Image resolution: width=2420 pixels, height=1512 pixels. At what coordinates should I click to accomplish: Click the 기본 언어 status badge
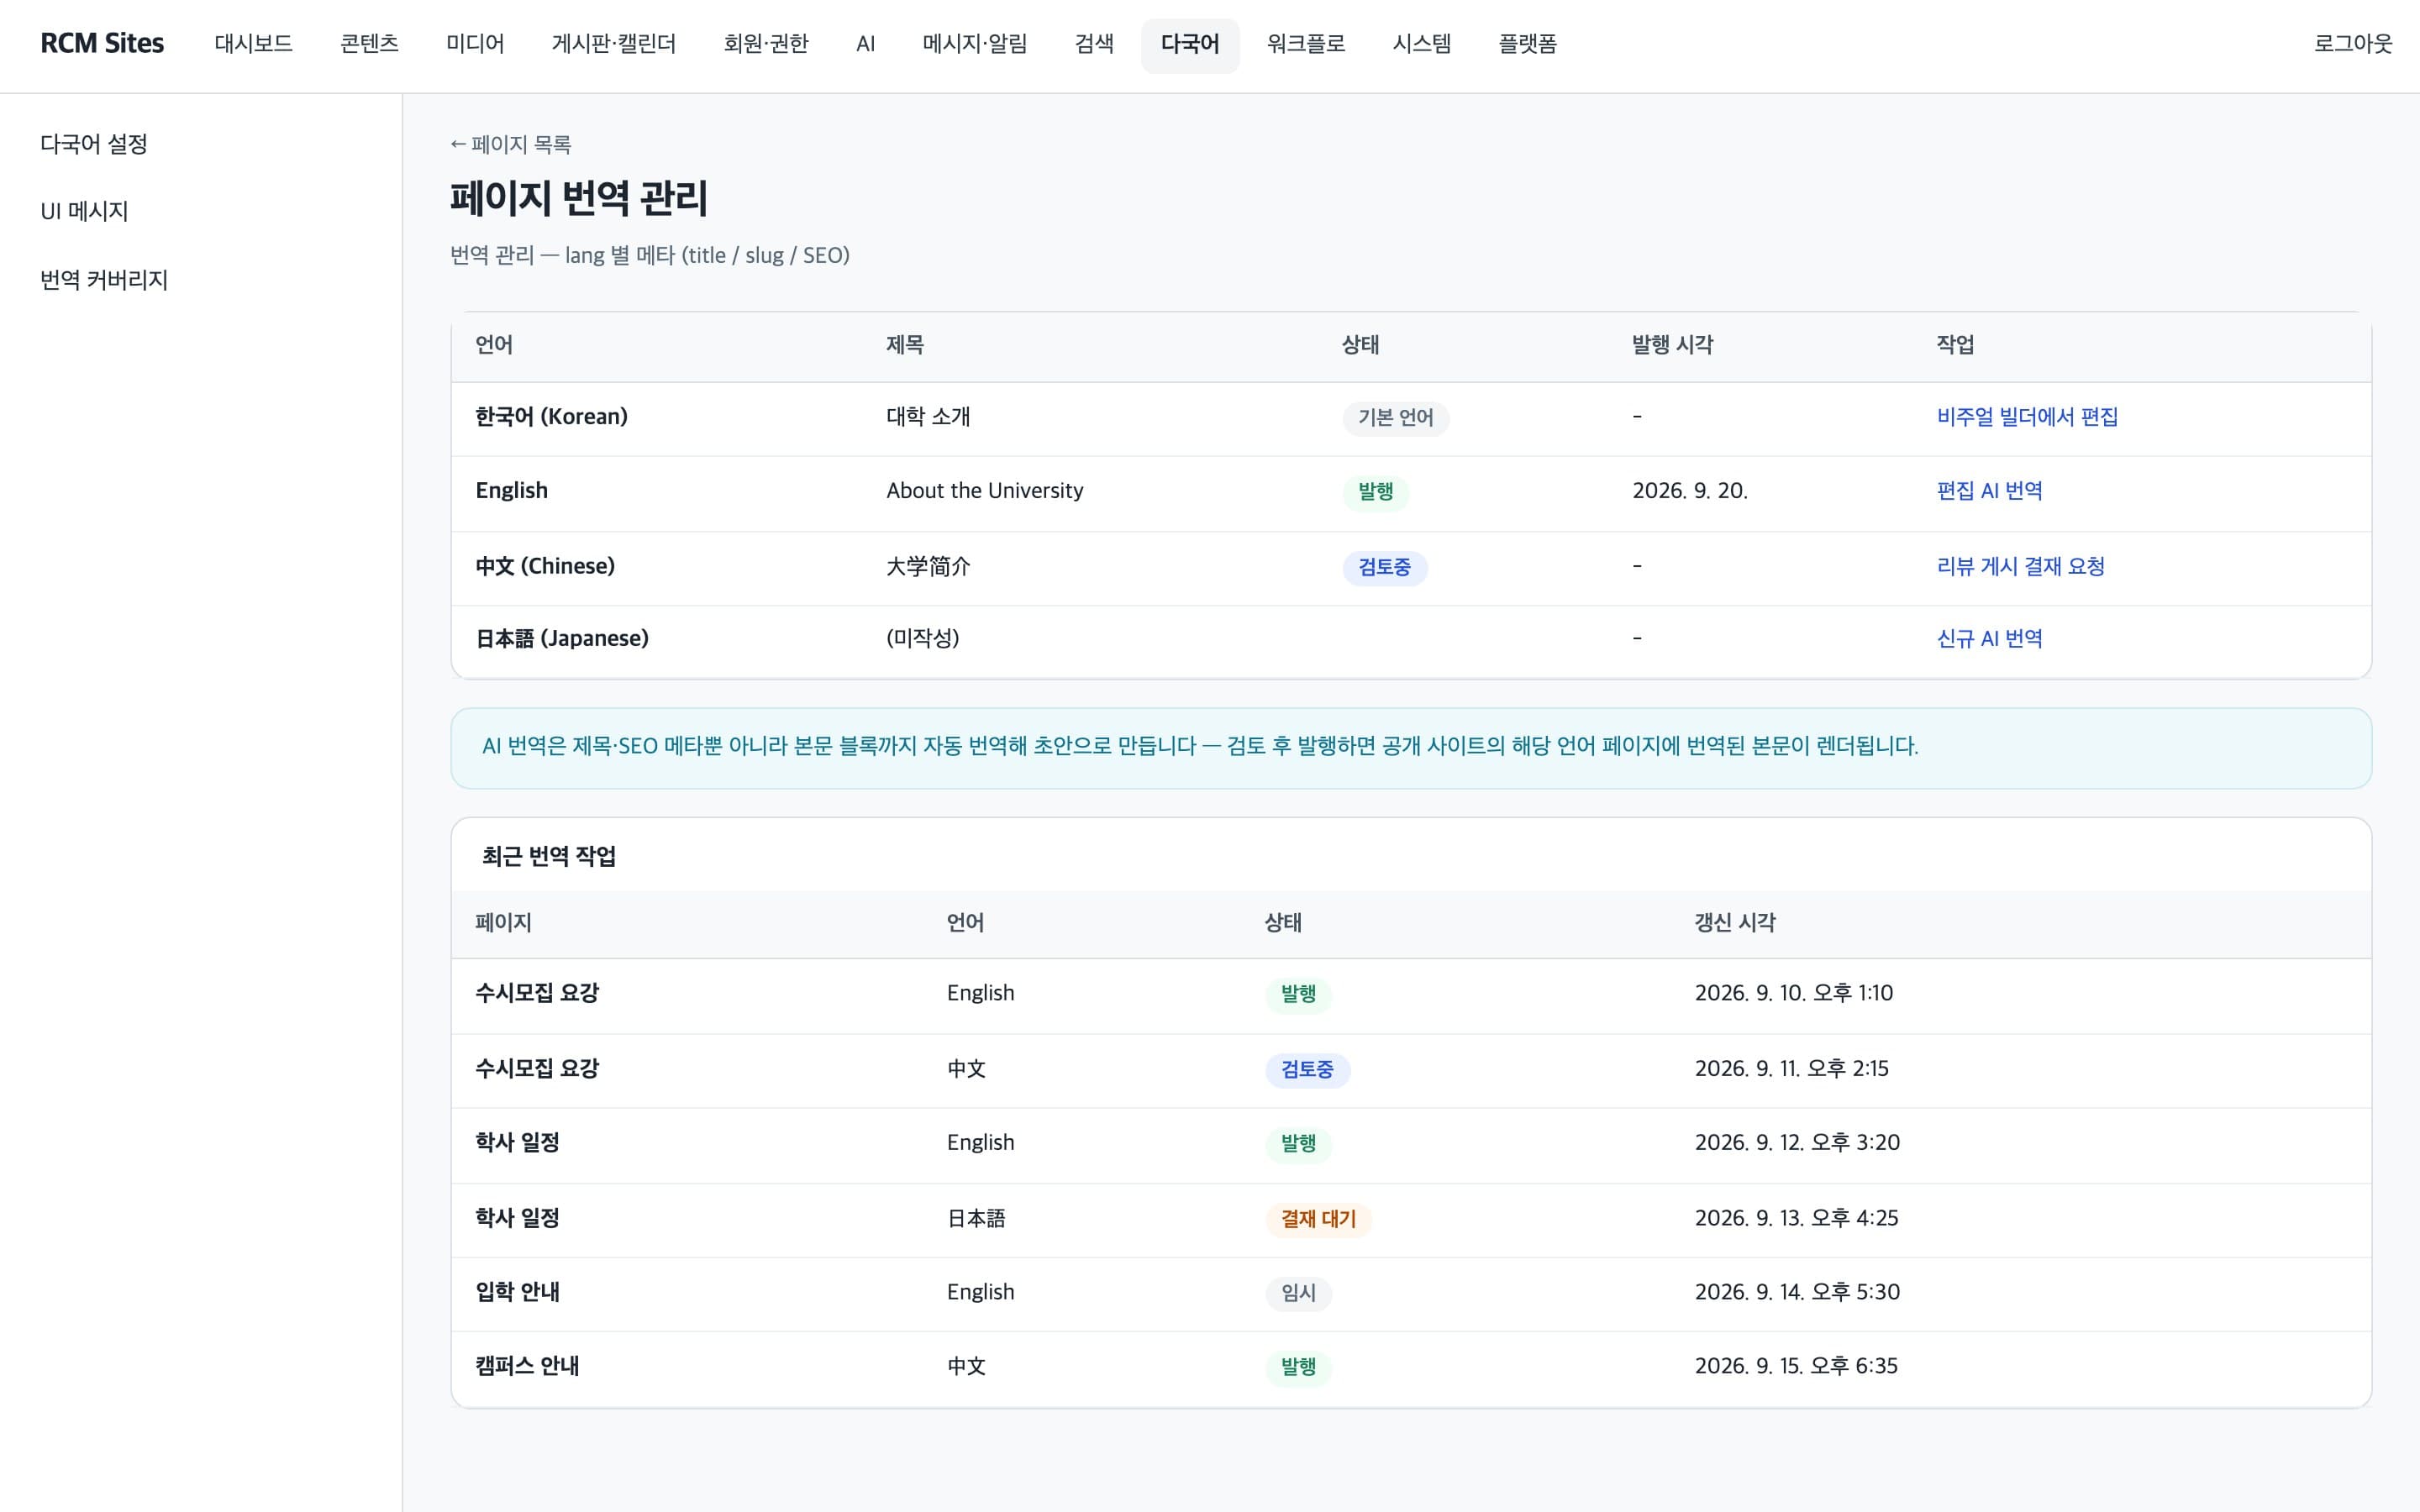[x=1395, y=418]
